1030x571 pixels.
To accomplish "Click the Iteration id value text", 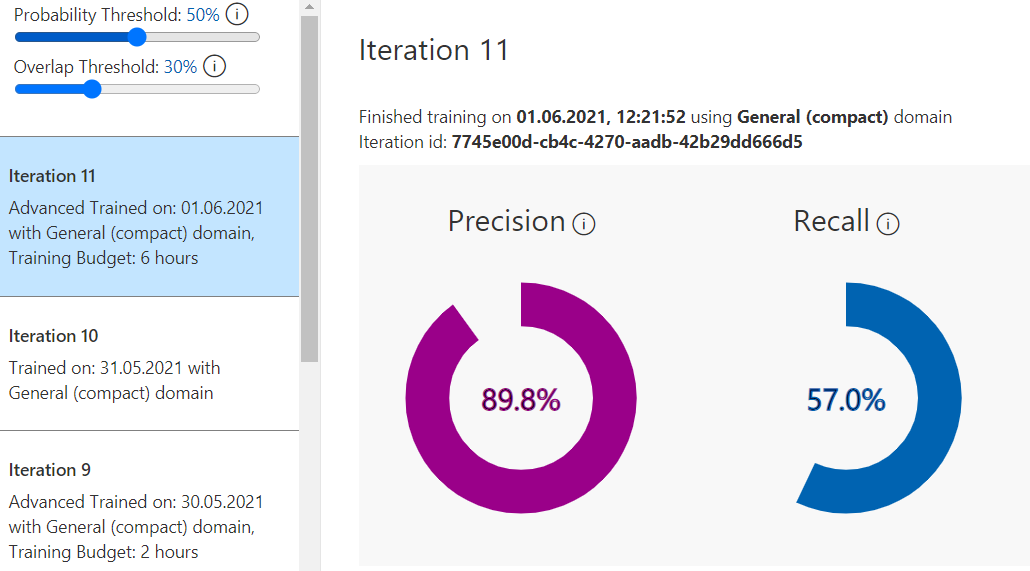I will (x=627, y=142).
